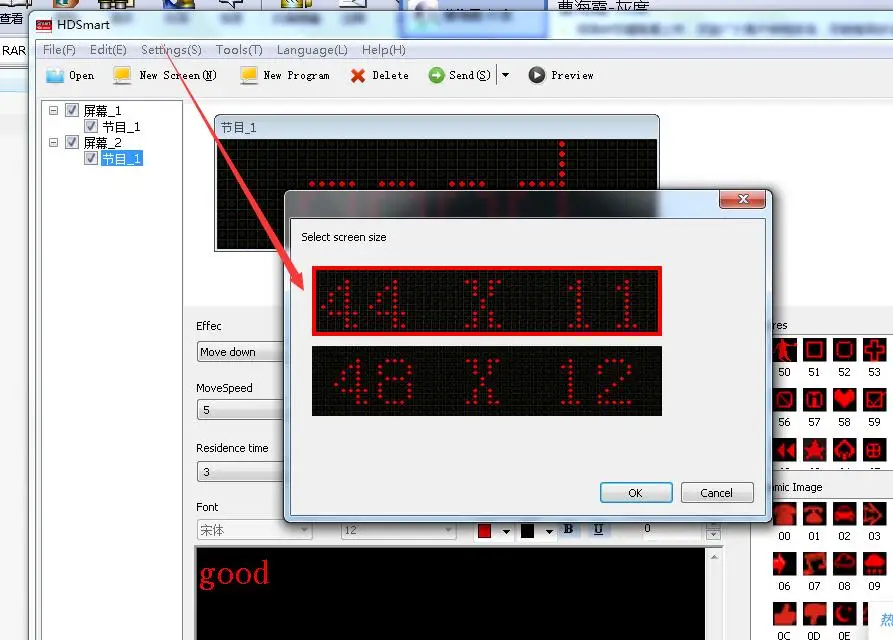This screenshot has height=640, width=893.
Task: Open the Language menu
Action: [312, 50]
